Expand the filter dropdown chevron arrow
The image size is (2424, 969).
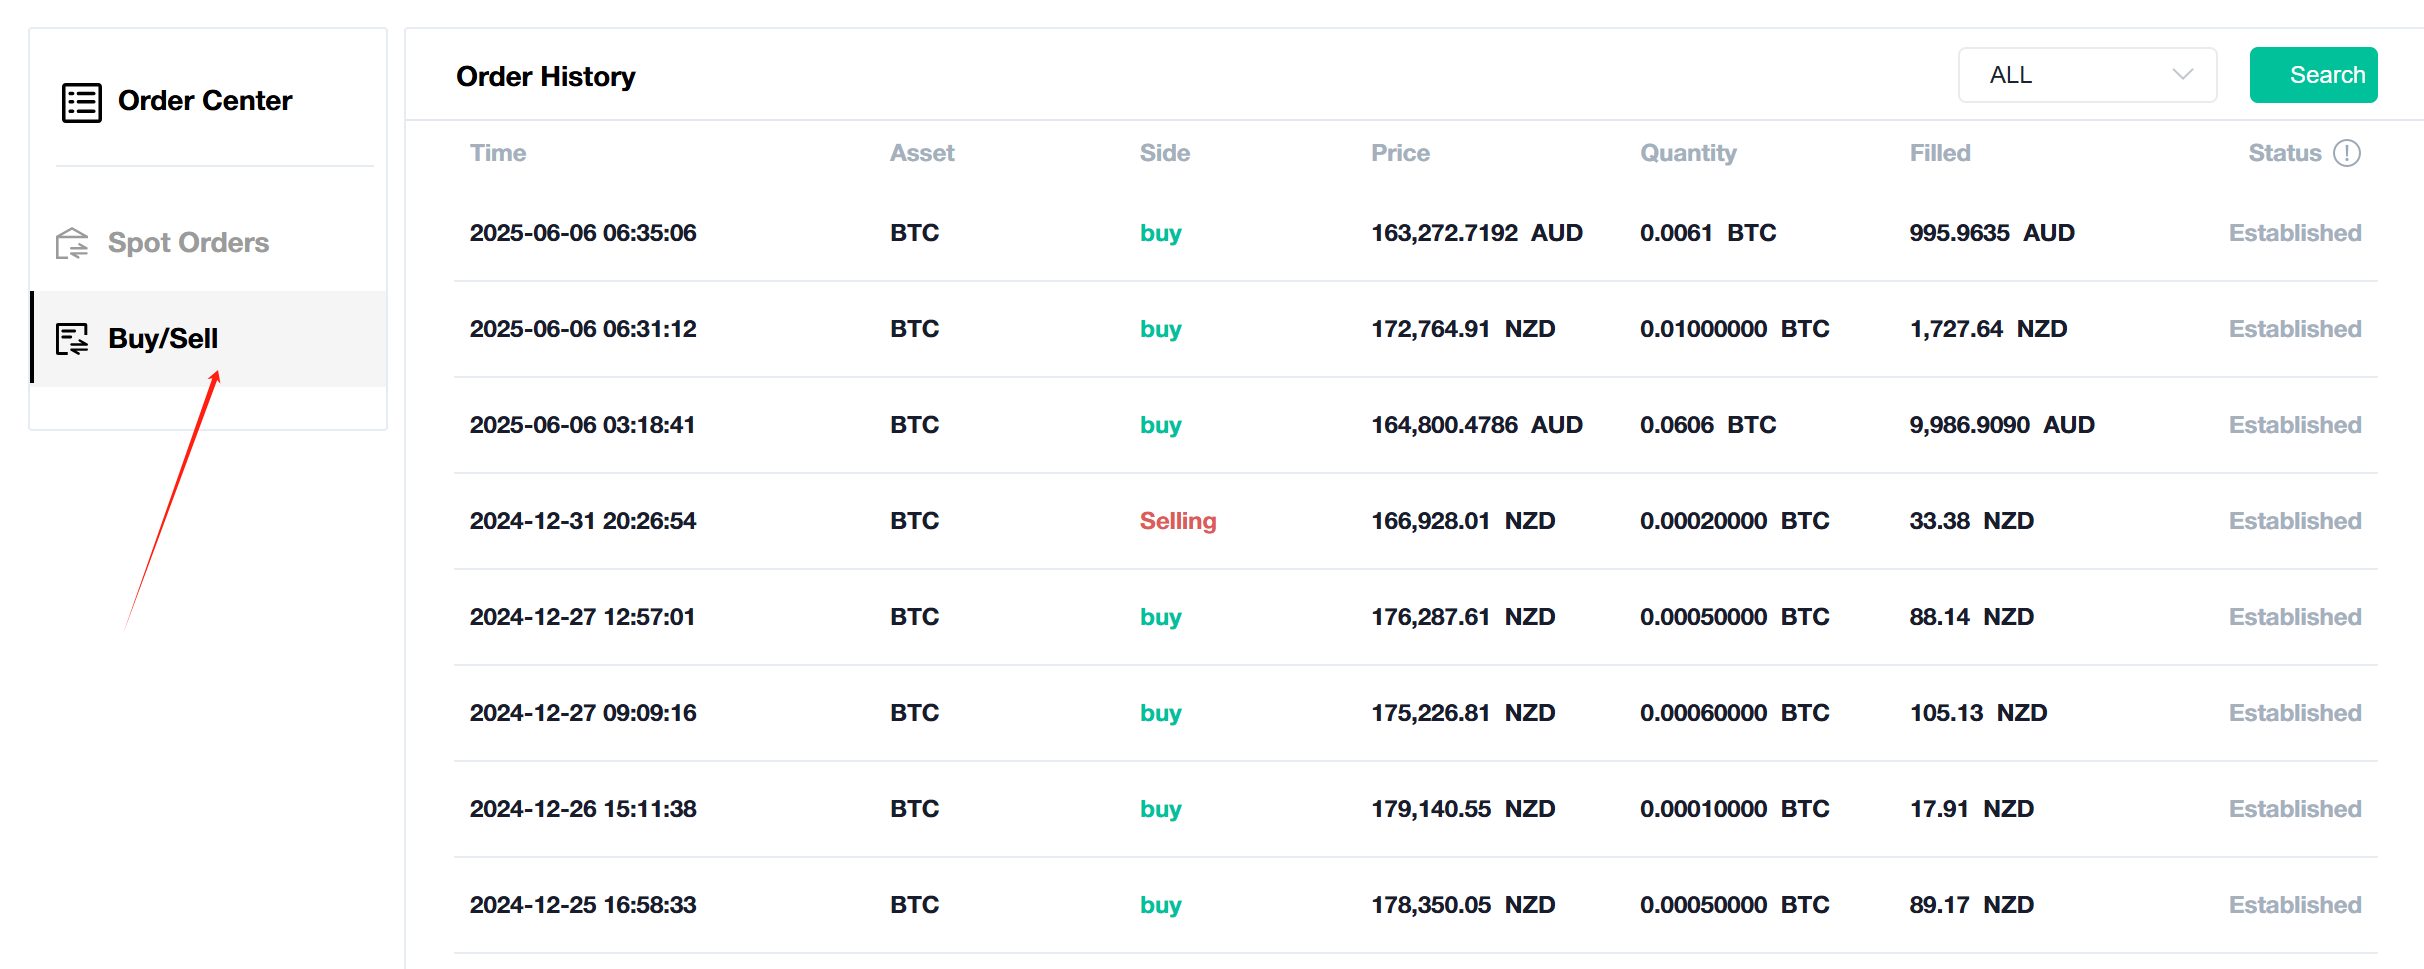(x=2182, y=75)
